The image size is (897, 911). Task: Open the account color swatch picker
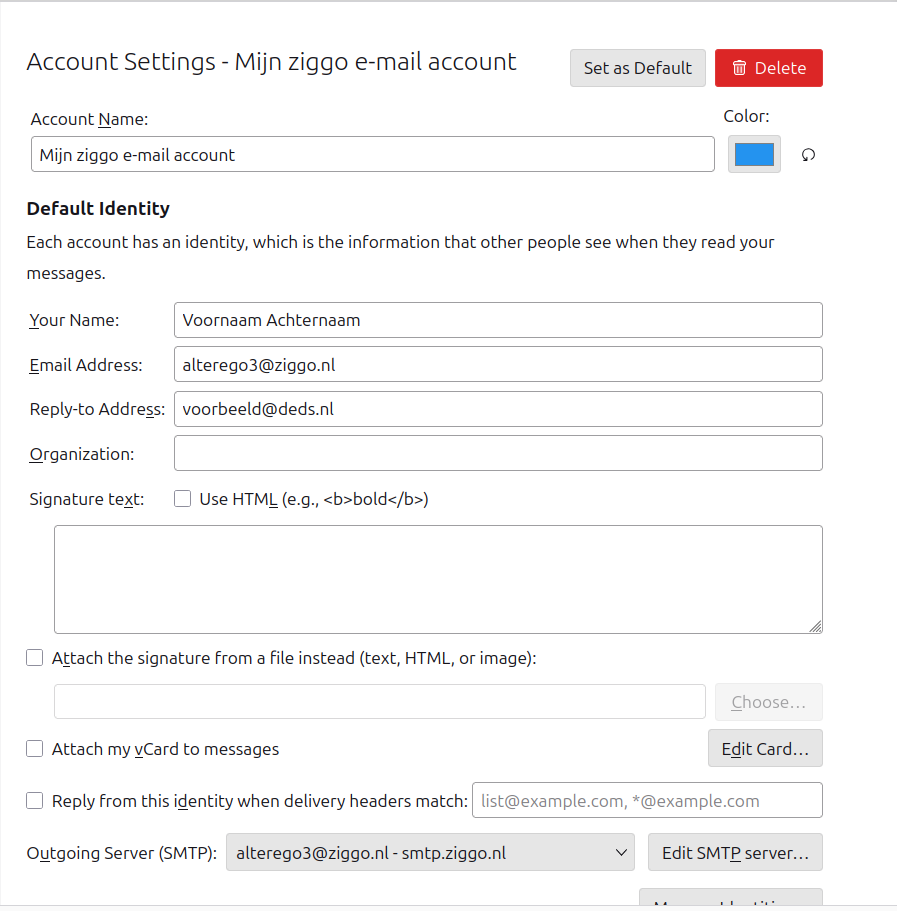click(754, 155)
